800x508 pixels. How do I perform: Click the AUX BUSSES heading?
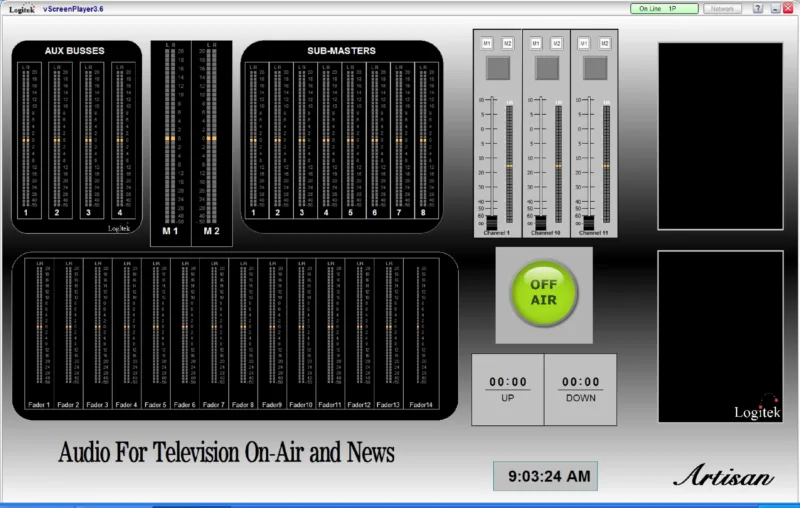(74, 50)
